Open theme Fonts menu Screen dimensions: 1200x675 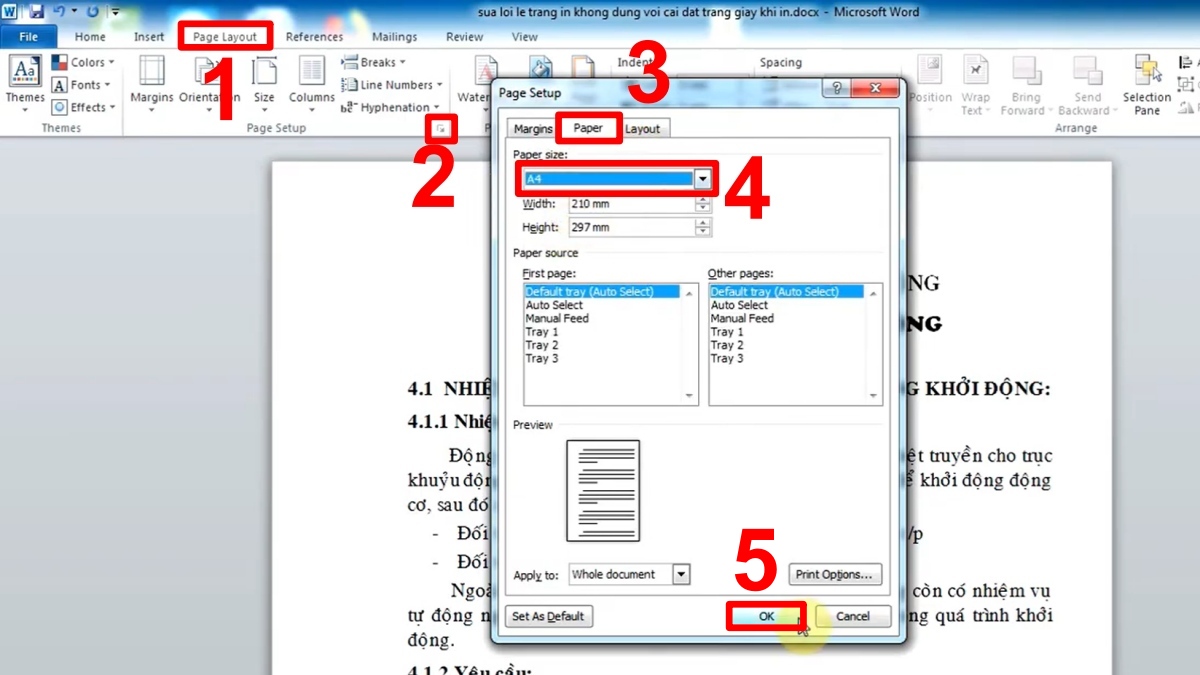[x=83, y=85]
